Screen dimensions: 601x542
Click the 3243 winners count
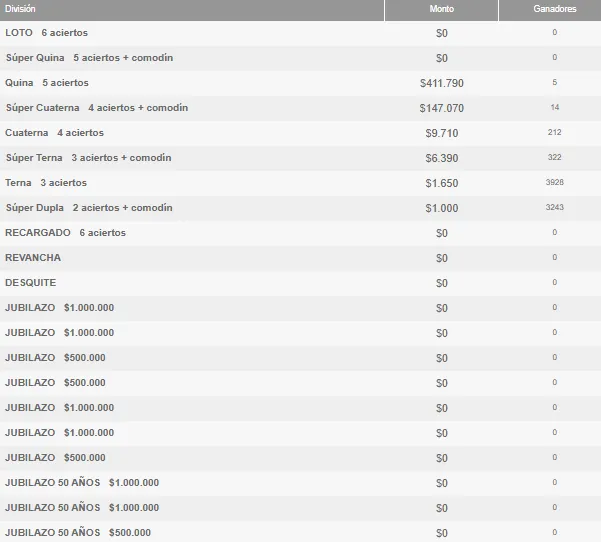click(554, 208)
